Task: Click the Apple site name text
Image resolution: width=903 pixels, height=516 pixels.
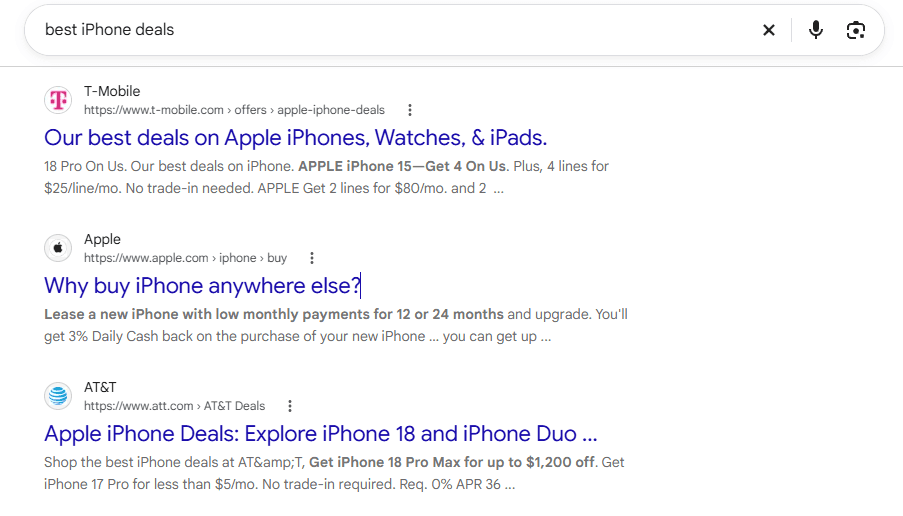Action: point(103,240)
